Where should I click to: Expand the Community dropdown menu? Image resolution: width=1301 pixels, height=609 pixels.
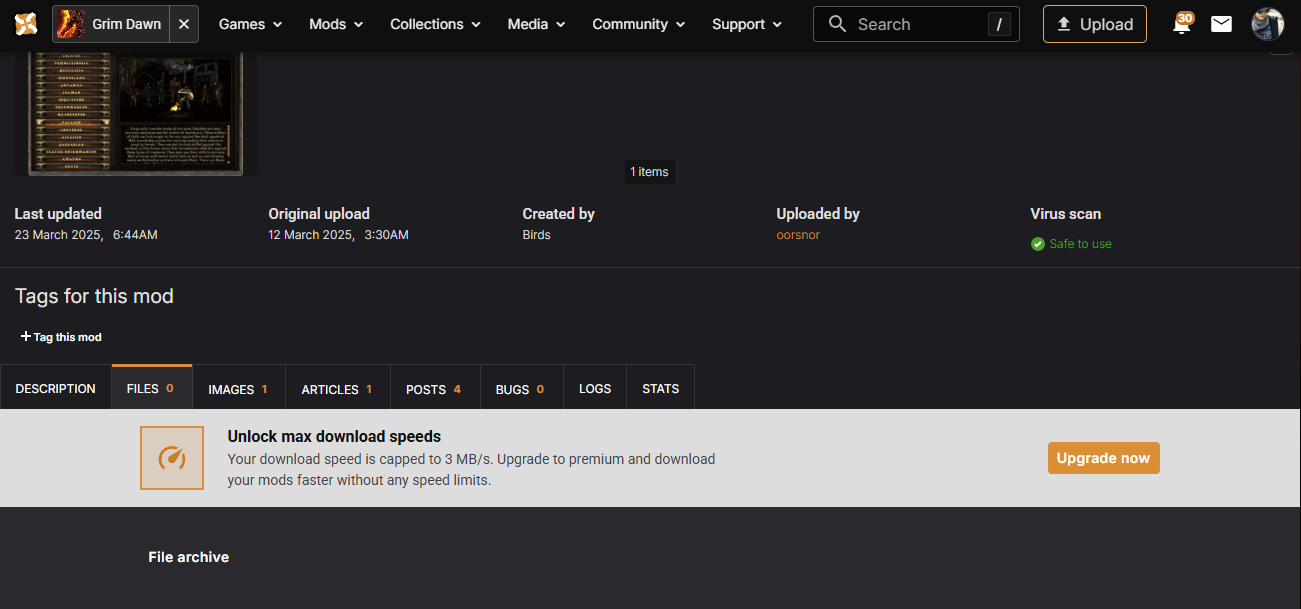coord(639,24)
